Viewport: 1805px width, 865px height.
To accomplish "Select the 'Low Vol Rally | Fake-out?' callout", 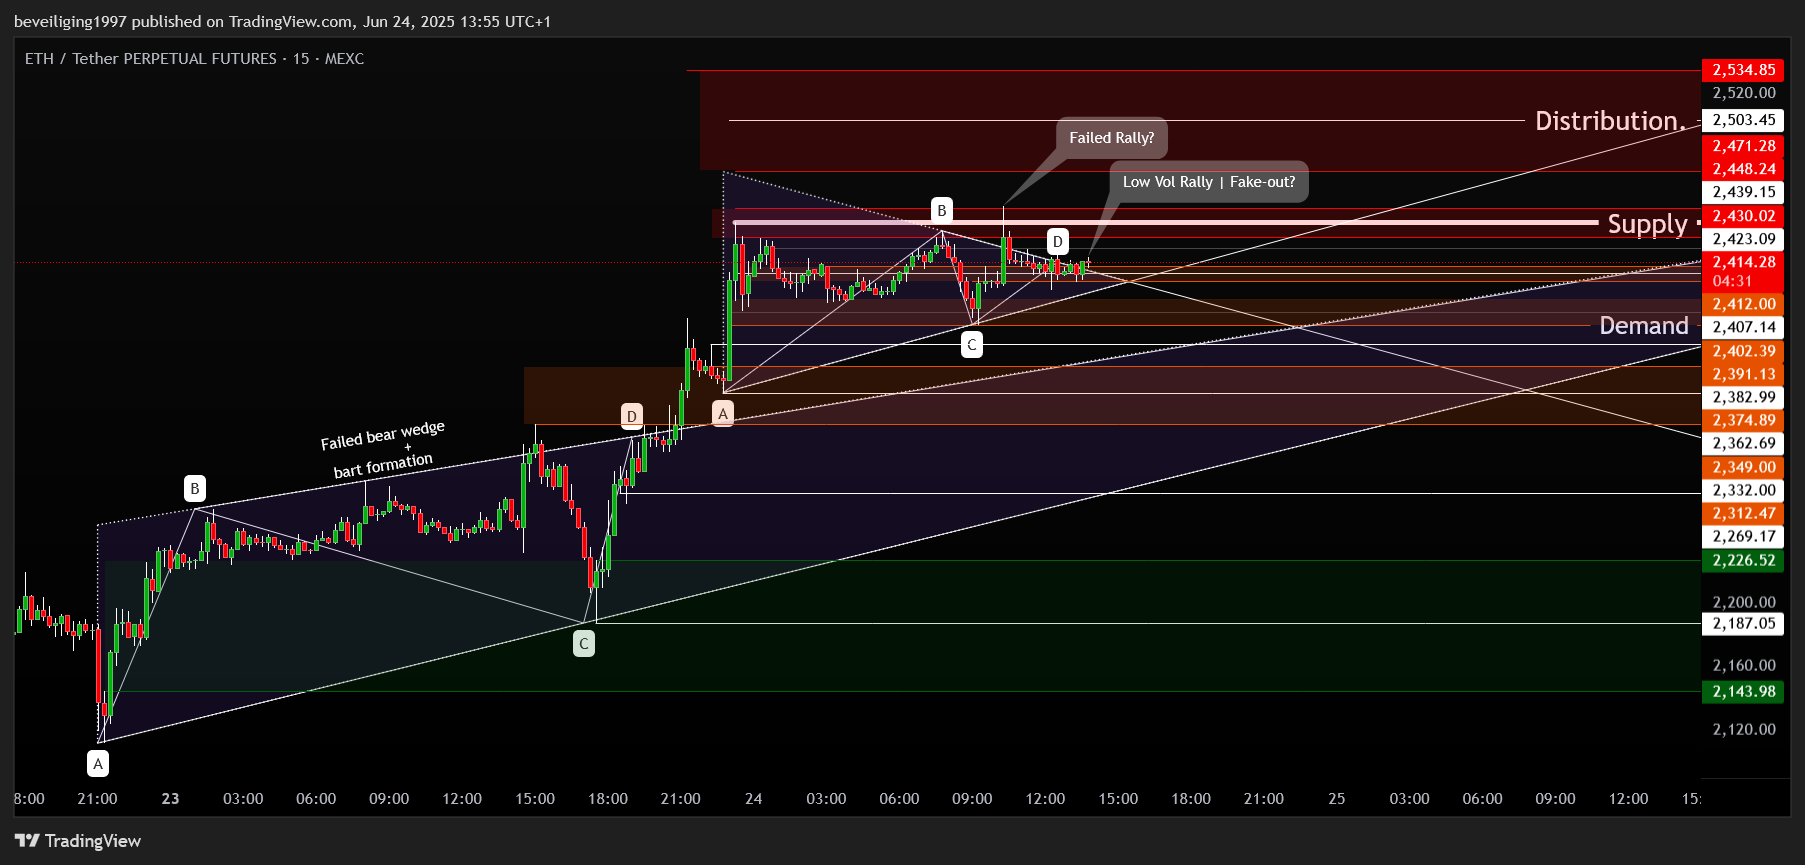I will 1209,182.
